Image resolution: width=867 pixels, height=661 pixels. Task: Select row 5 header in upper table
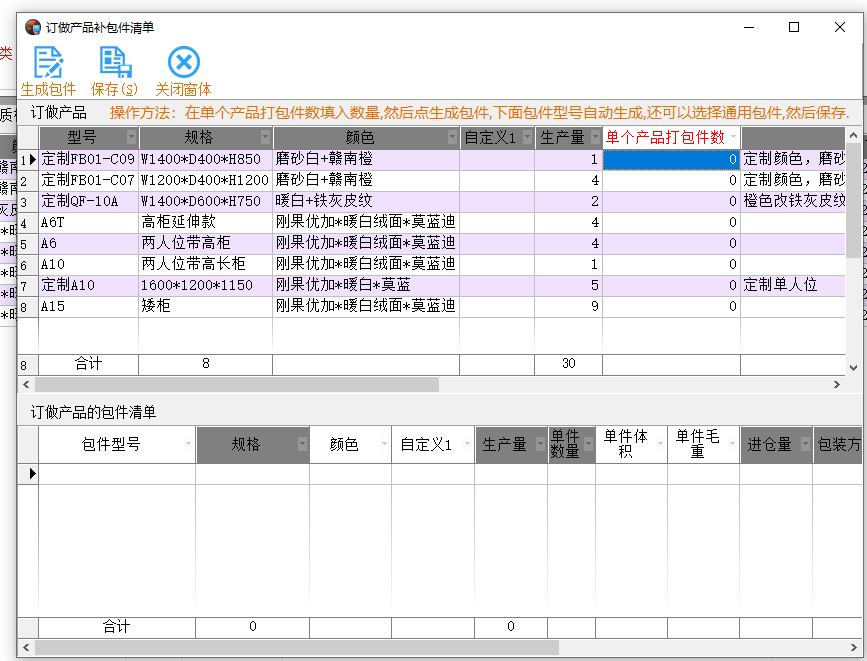pyautogui.click(x=28, y=243)
